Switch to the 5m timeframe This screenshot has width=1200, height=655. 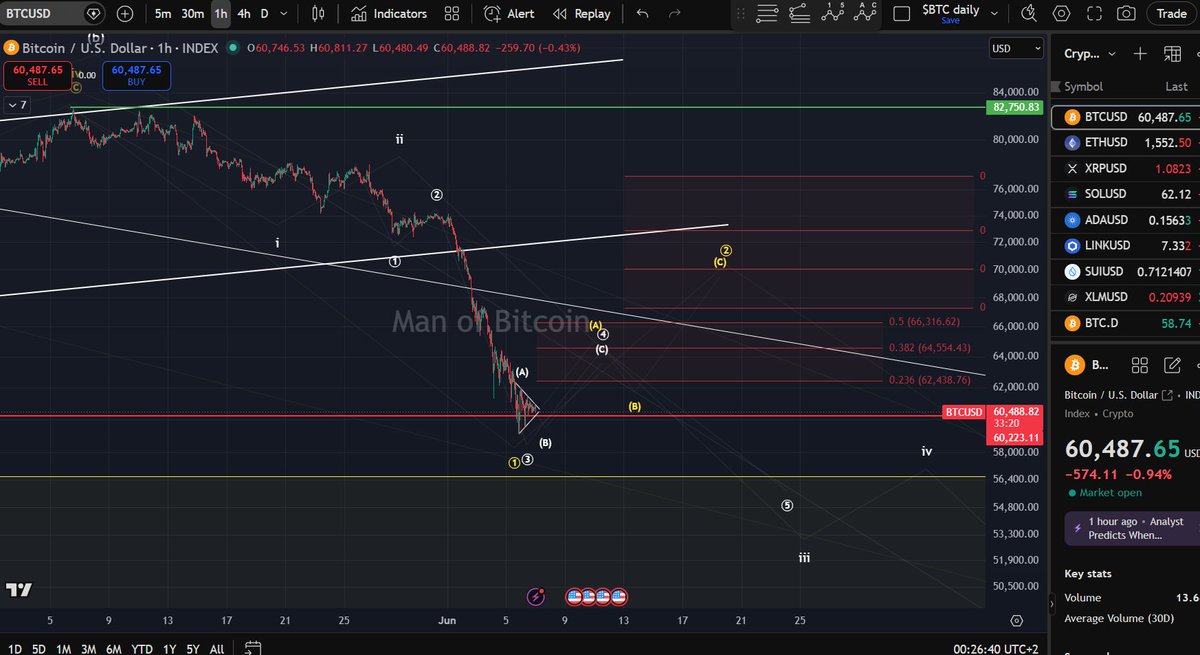pos(163,14)
